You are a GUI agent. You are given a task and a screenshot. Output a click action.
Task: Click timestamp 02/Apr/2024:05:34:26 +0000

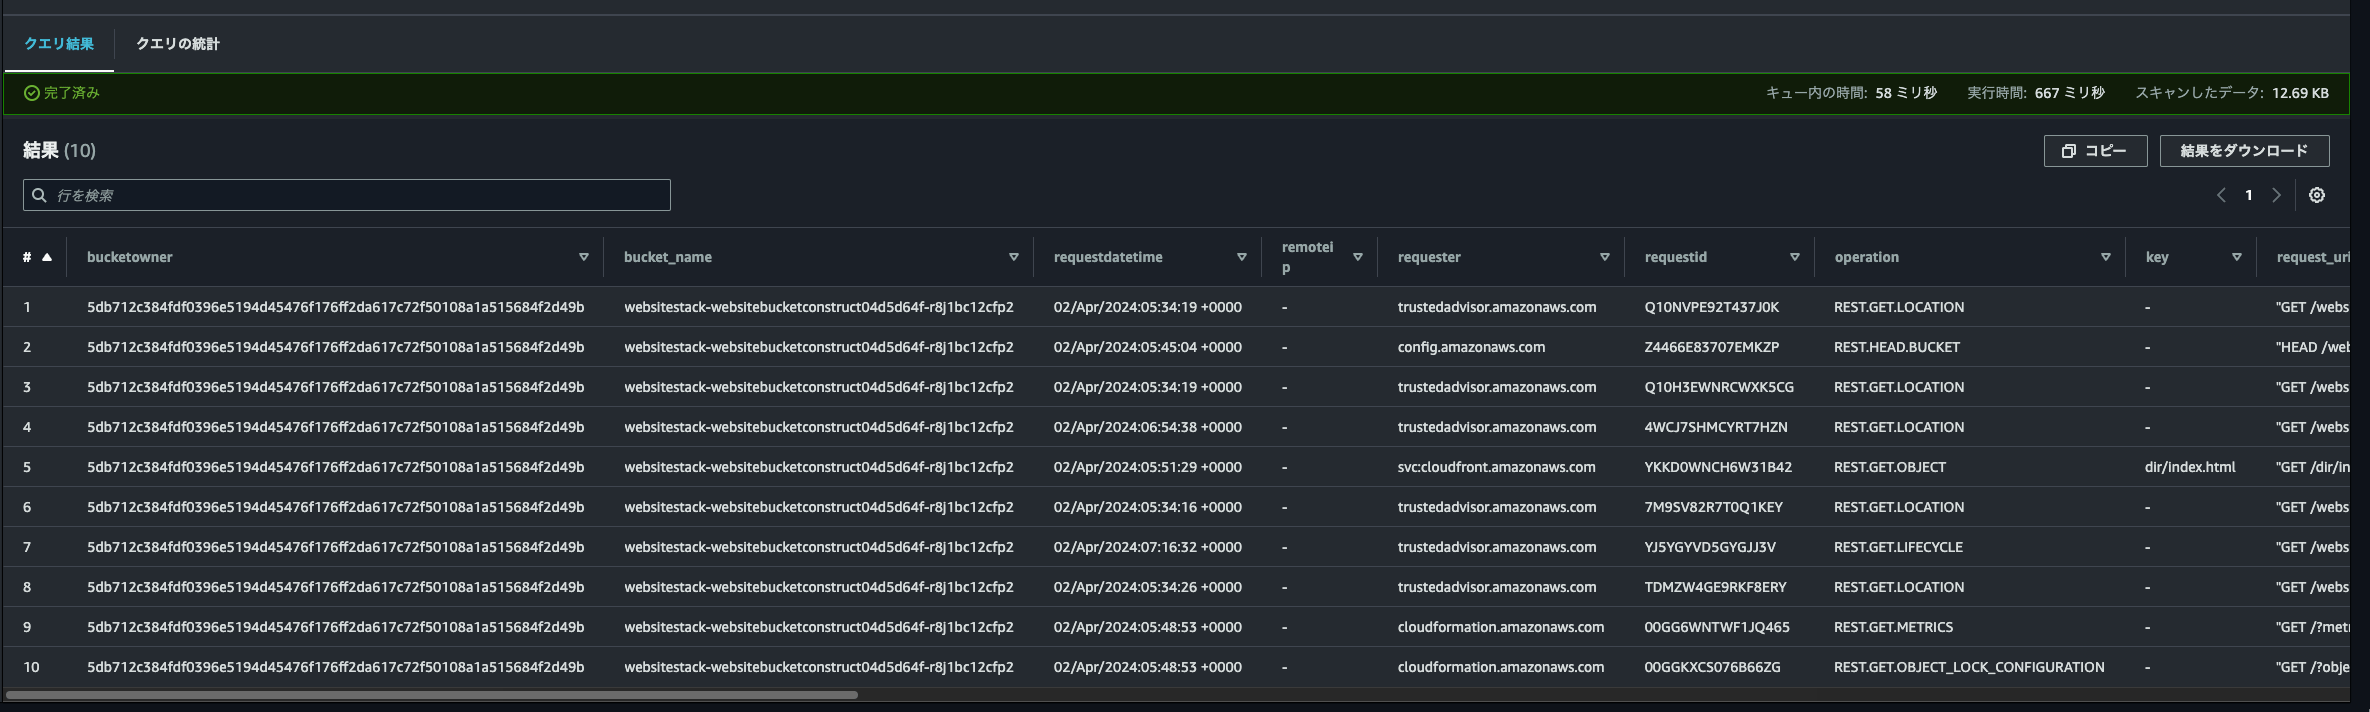pos(1147,587)
